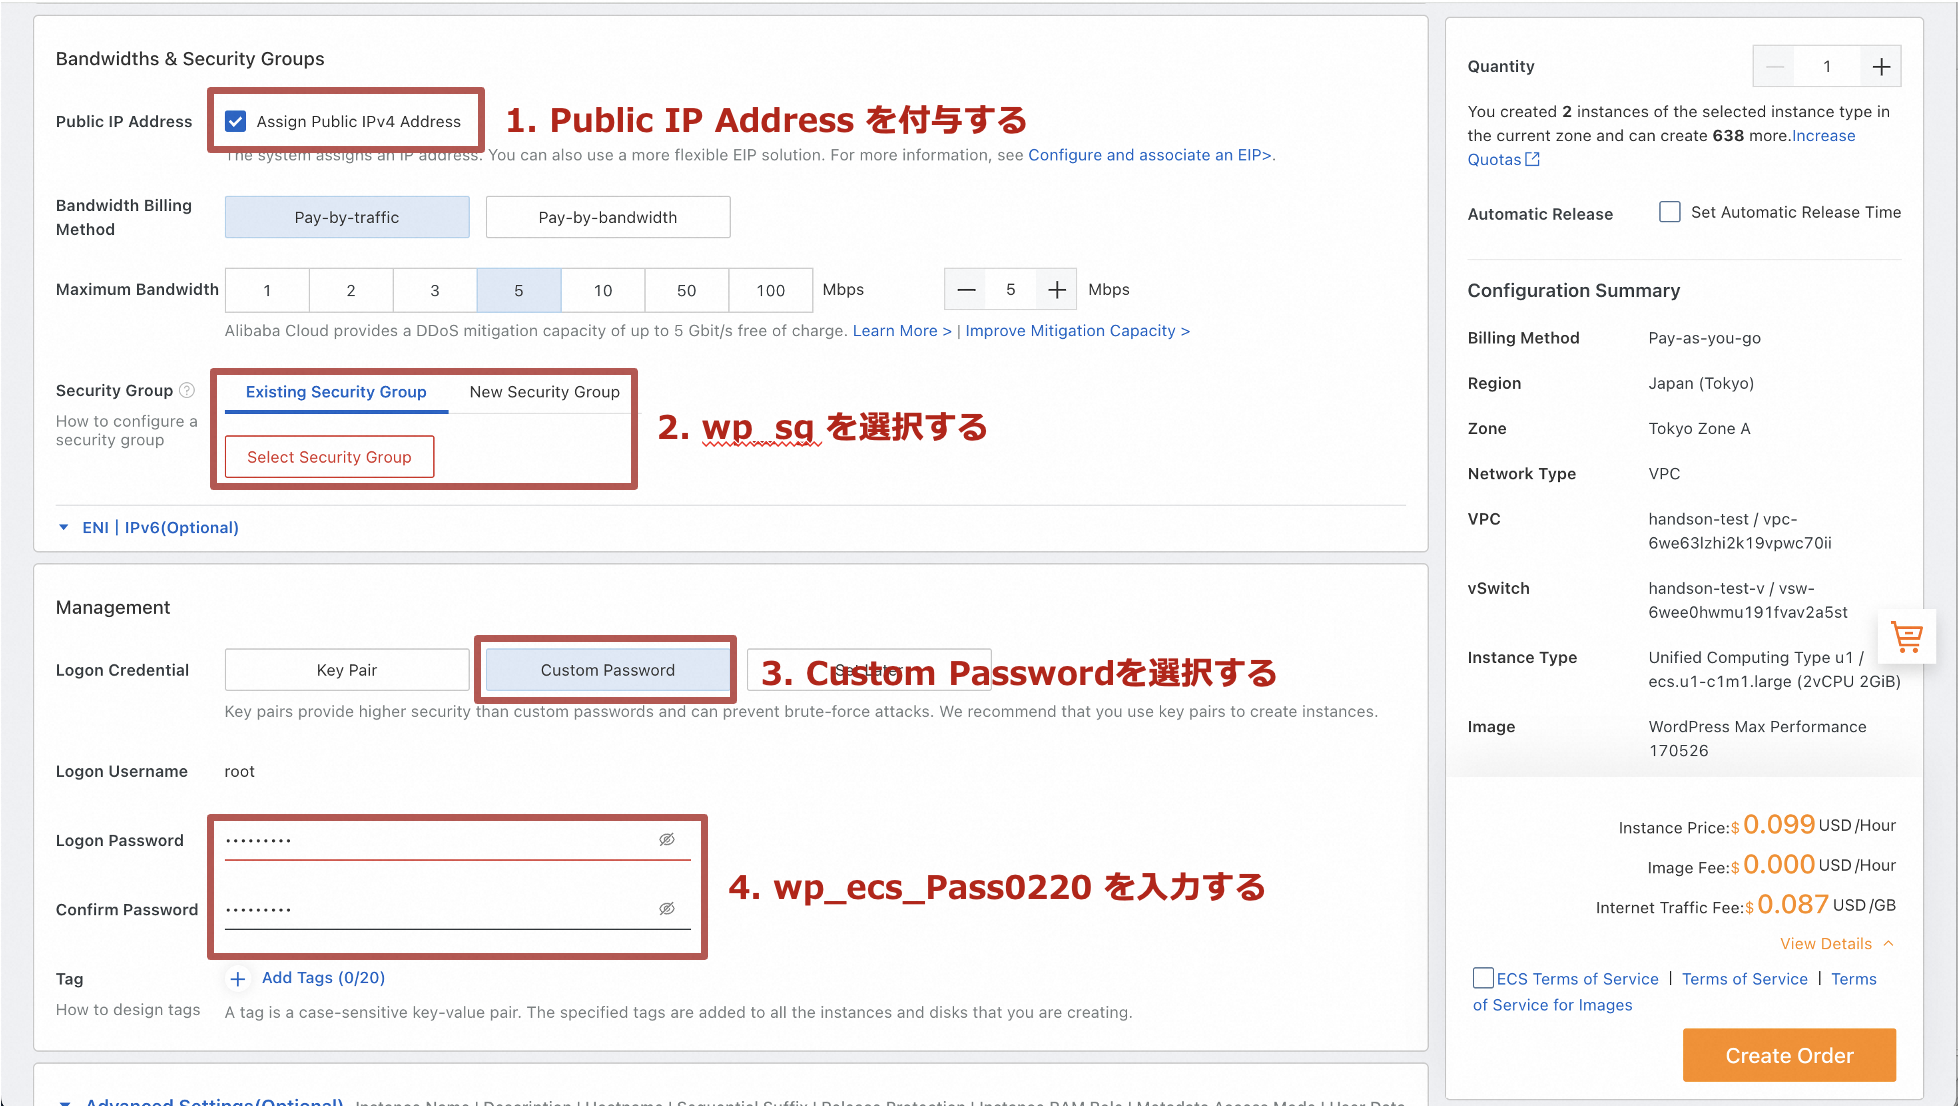Viewport: 1958px width, 1106px height.
Task: Click the plus icon next to Add Tags
Action: click(238, 979)
